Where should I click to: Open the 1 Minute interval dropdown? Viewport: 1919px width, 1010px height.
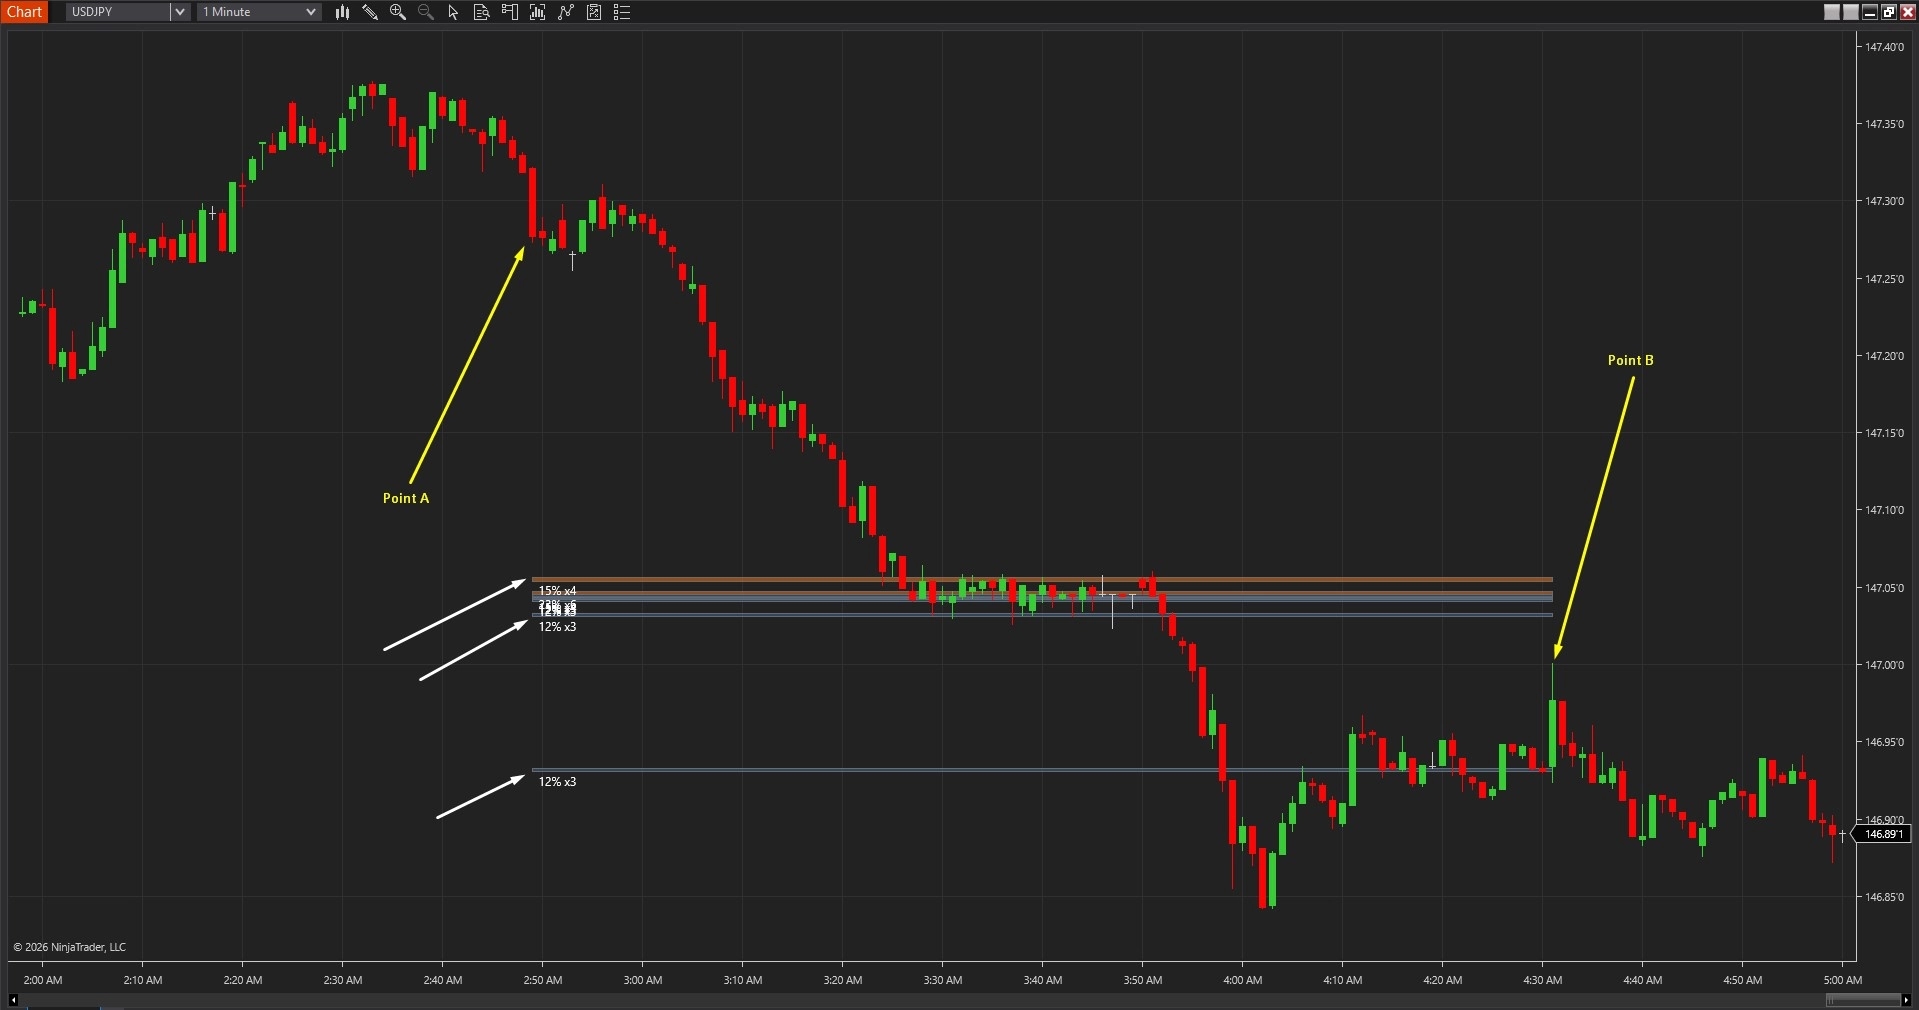click(x=259, y=12)
